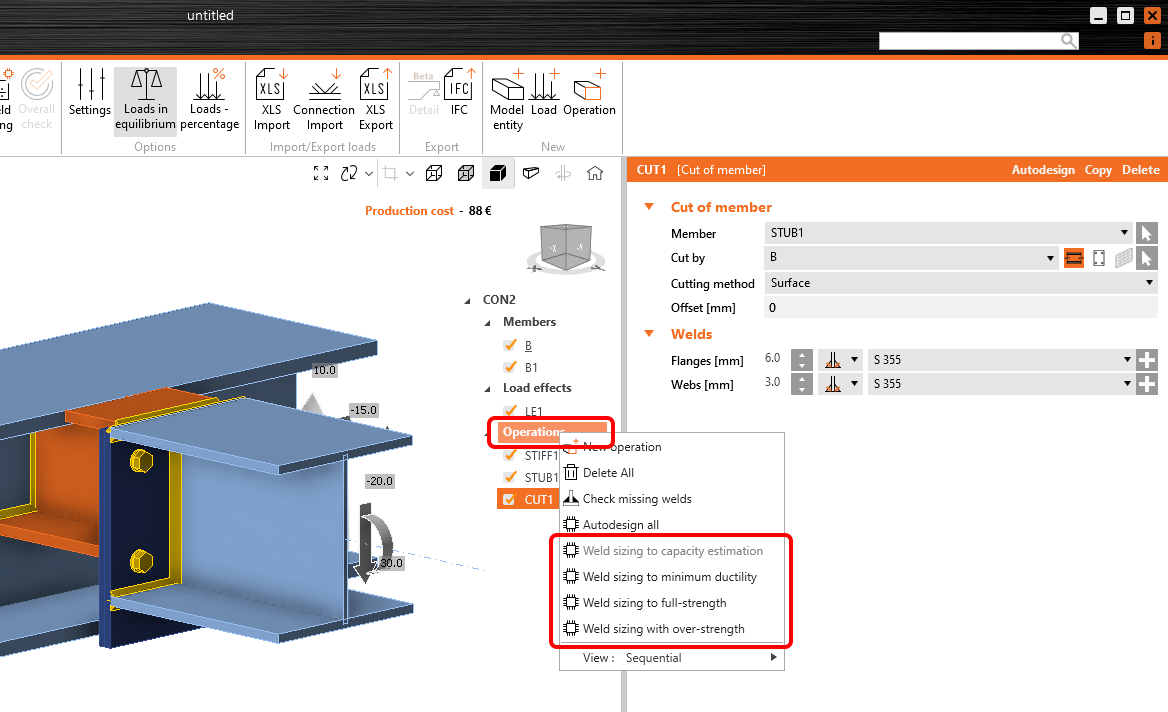The height and width of the screenshot is (712, 1168).
Task: Expand the Member STUB1 dropdown
Action: 948,233
